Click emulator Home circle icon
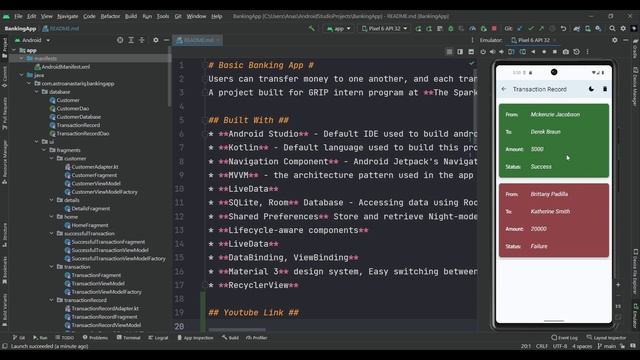This screenshot has width=640, height=360. click(544, 52)
